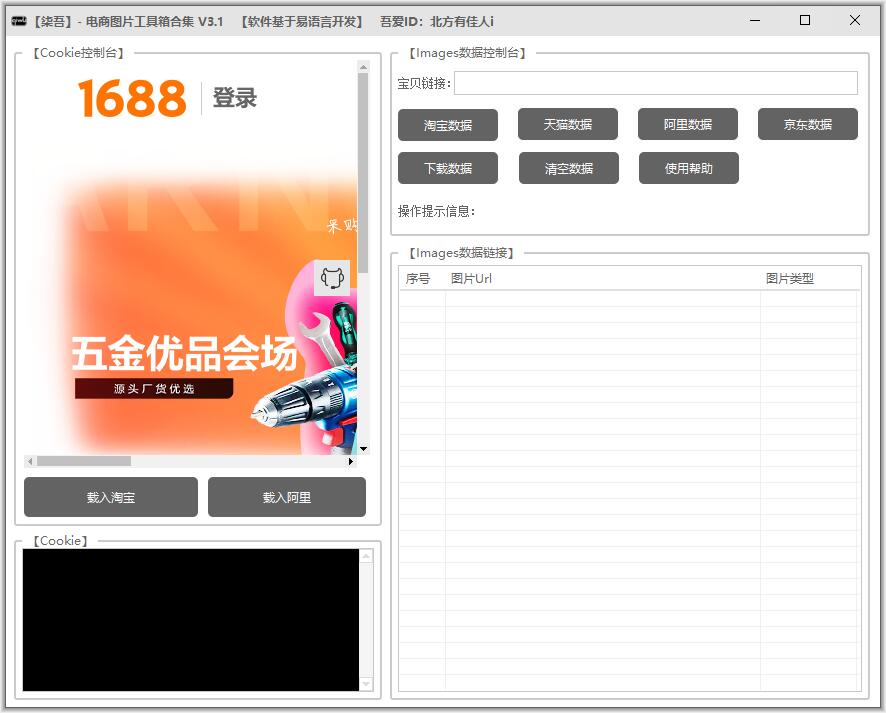Click the 图片Url column header
This screenshot has width=886, height=713.
(x=603, y=279)
